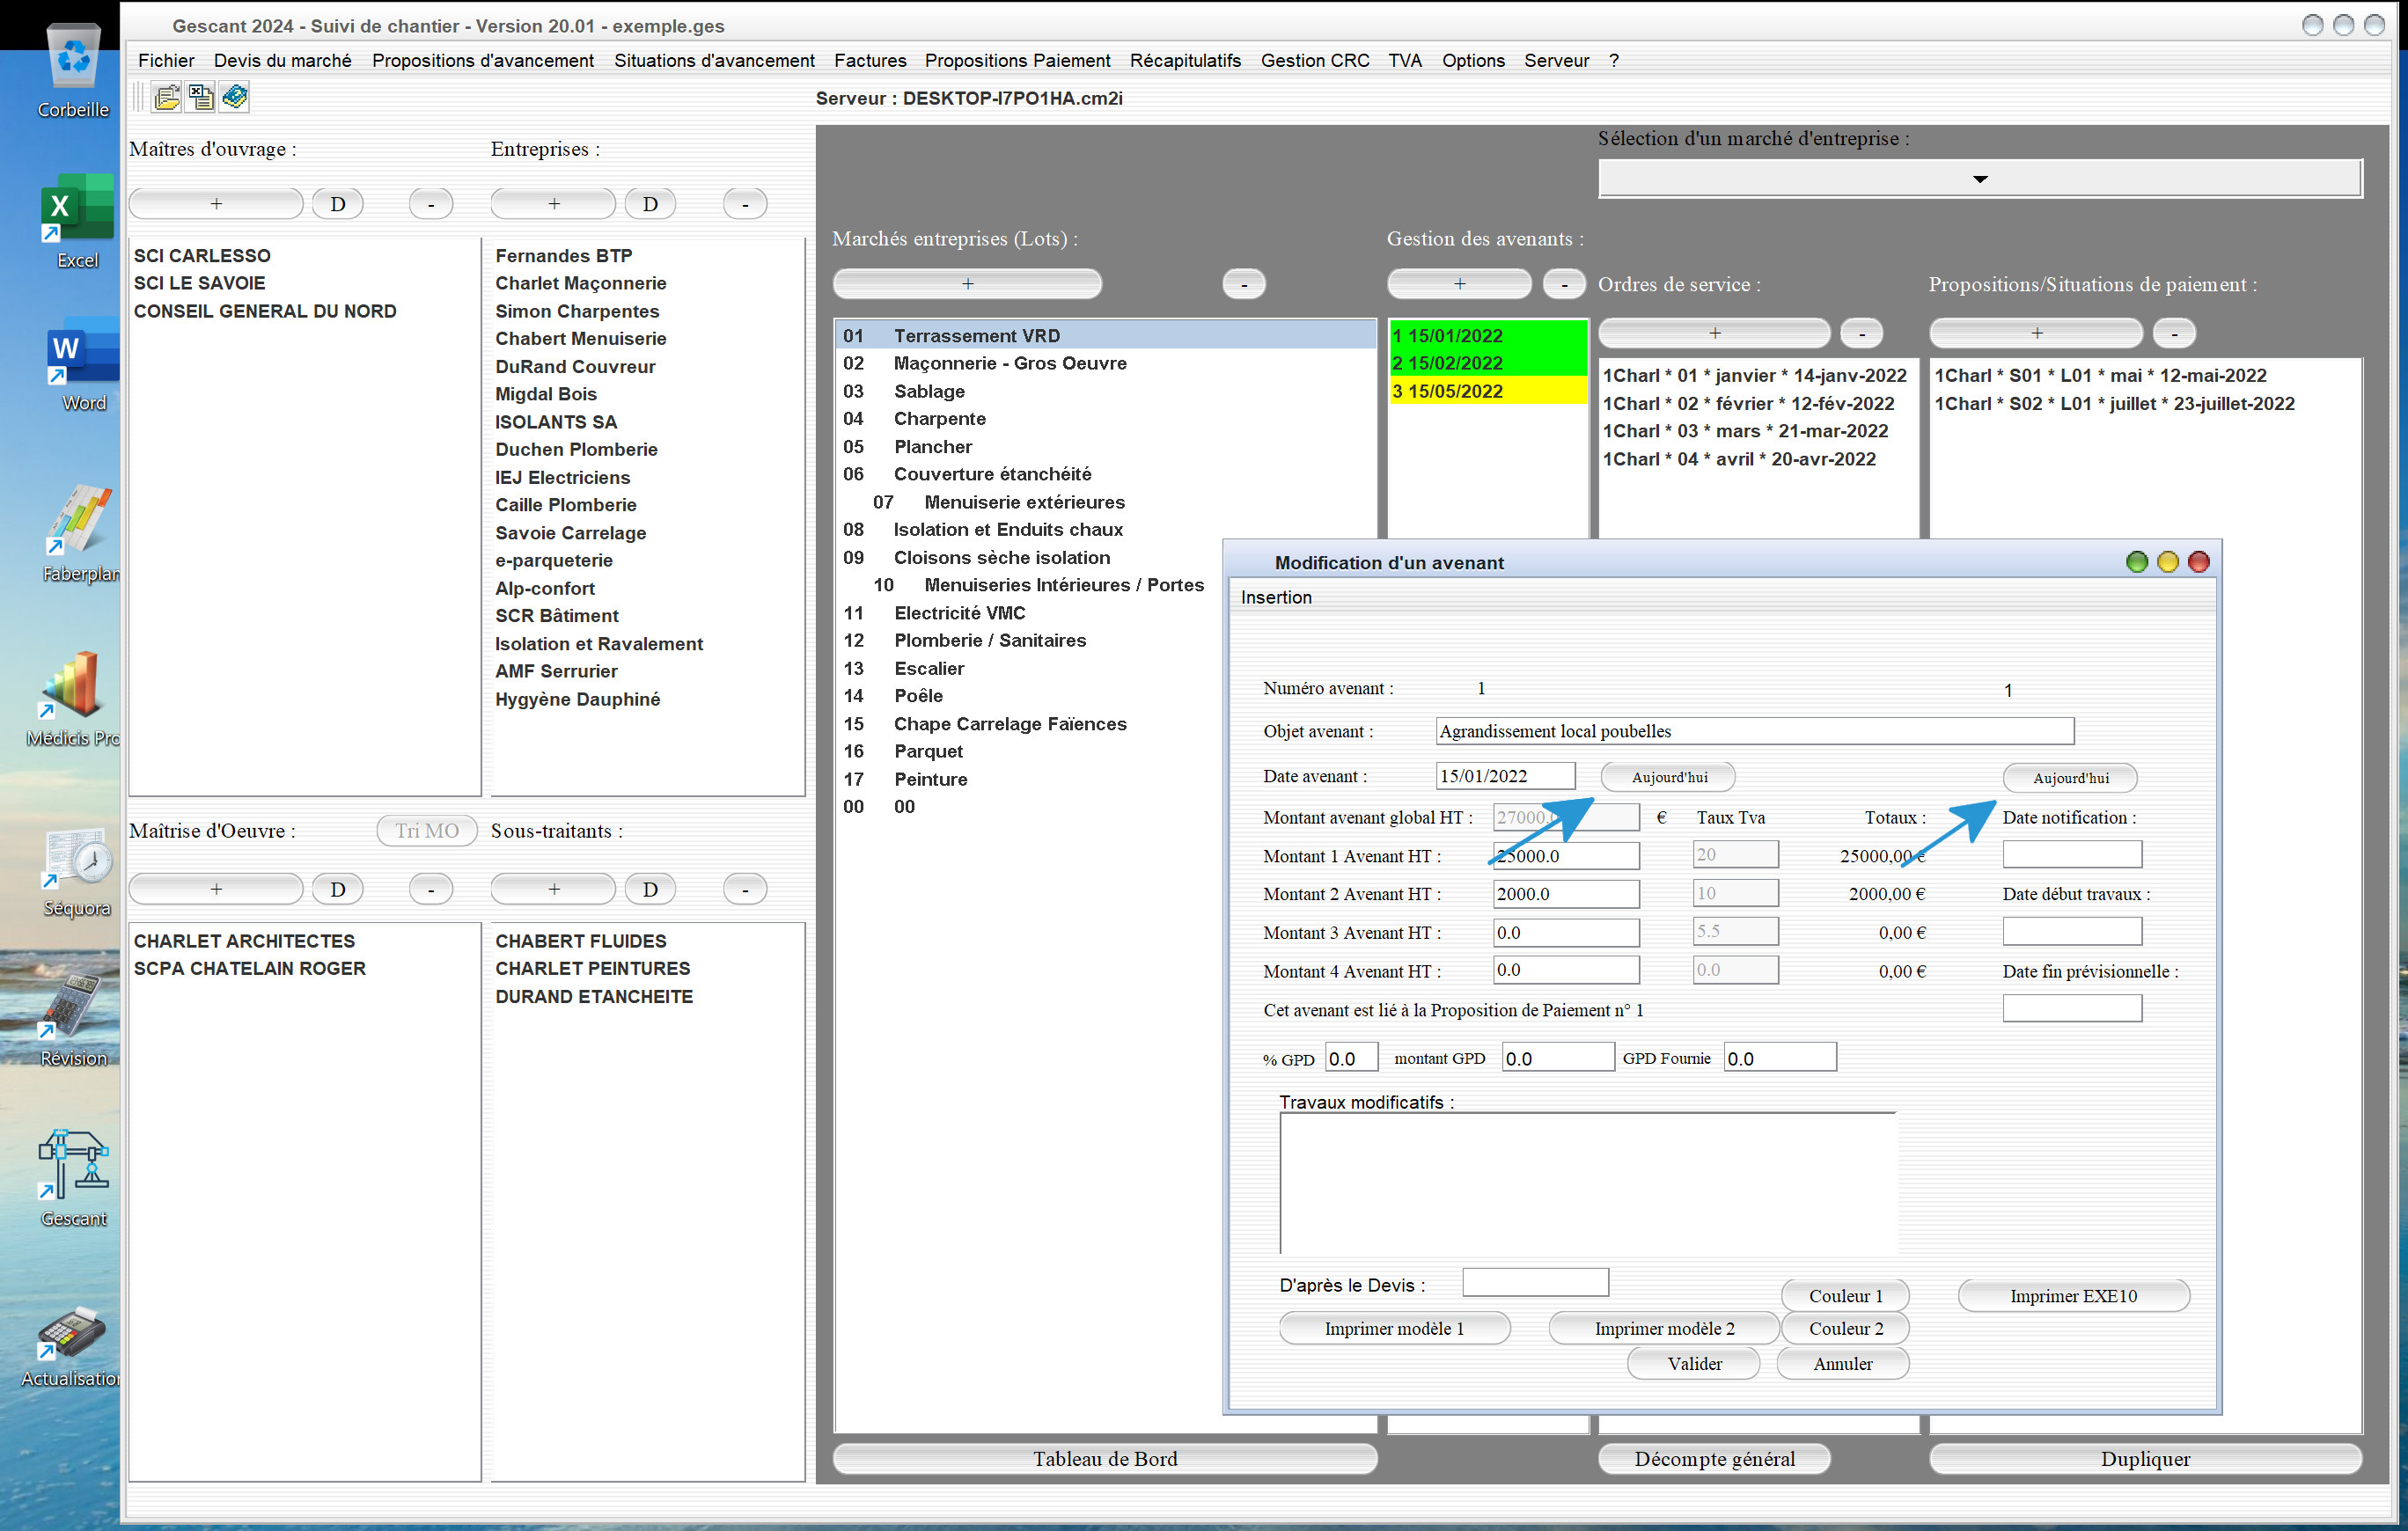Click the yellow button of the avenant dialog
This screenshot has height=1531, width=2408.
2167,562
